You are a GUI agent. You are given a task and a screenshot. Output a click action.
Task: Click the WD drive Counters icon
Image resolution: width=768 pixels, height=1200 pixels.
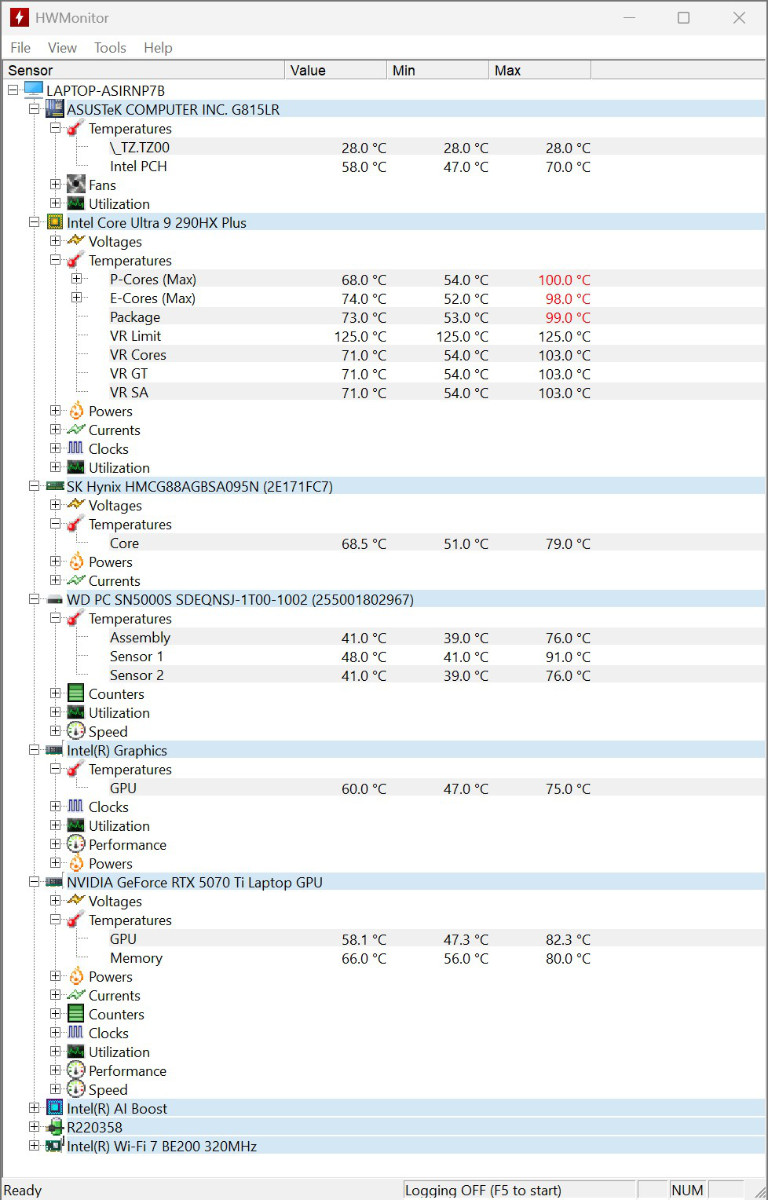(76, 693)
